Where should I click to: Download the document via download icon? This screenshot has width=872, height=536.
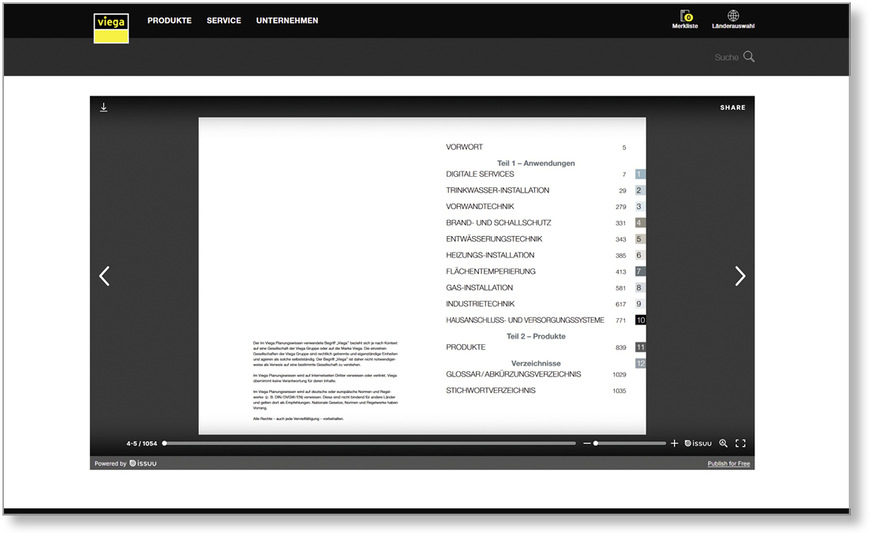104,107
